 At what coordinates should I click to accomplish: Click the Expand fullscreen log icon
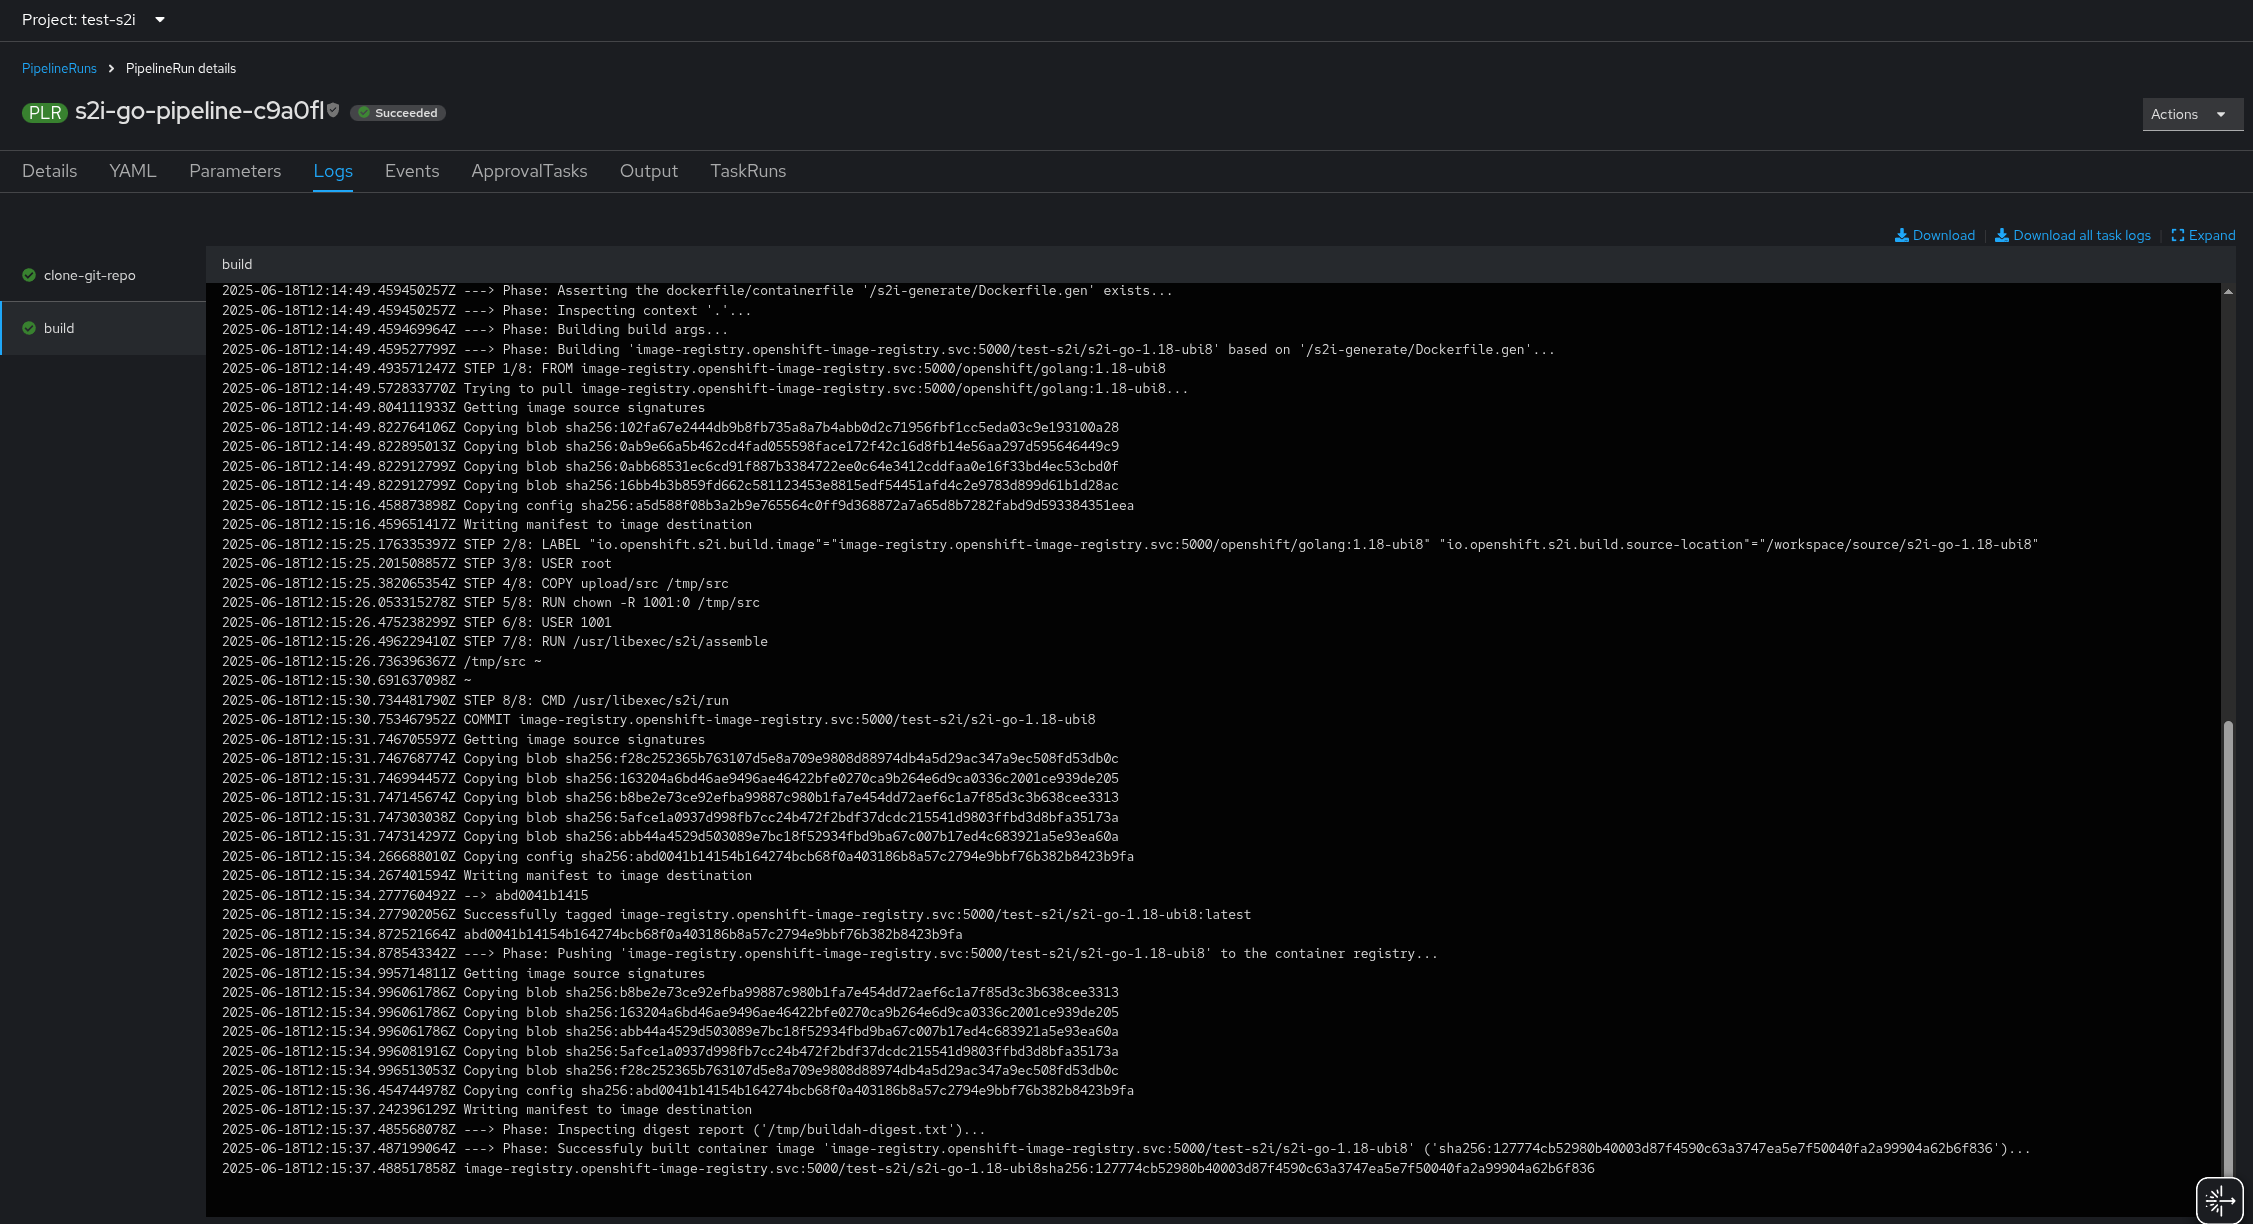[2177, 235]
